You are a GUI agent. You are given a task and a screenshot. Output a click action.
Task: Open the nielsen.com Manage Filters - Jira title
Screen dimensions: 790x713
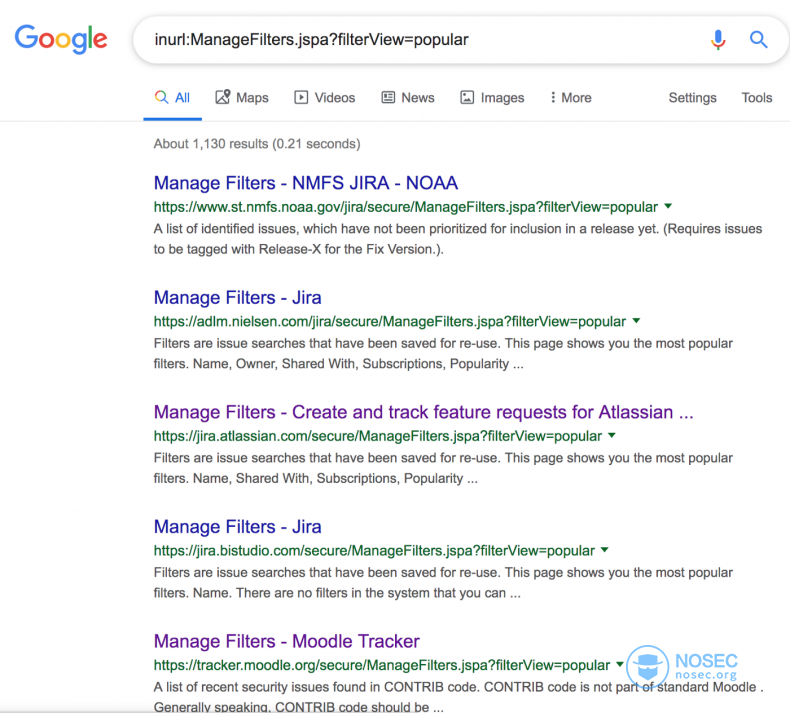[x=237, y=297]
